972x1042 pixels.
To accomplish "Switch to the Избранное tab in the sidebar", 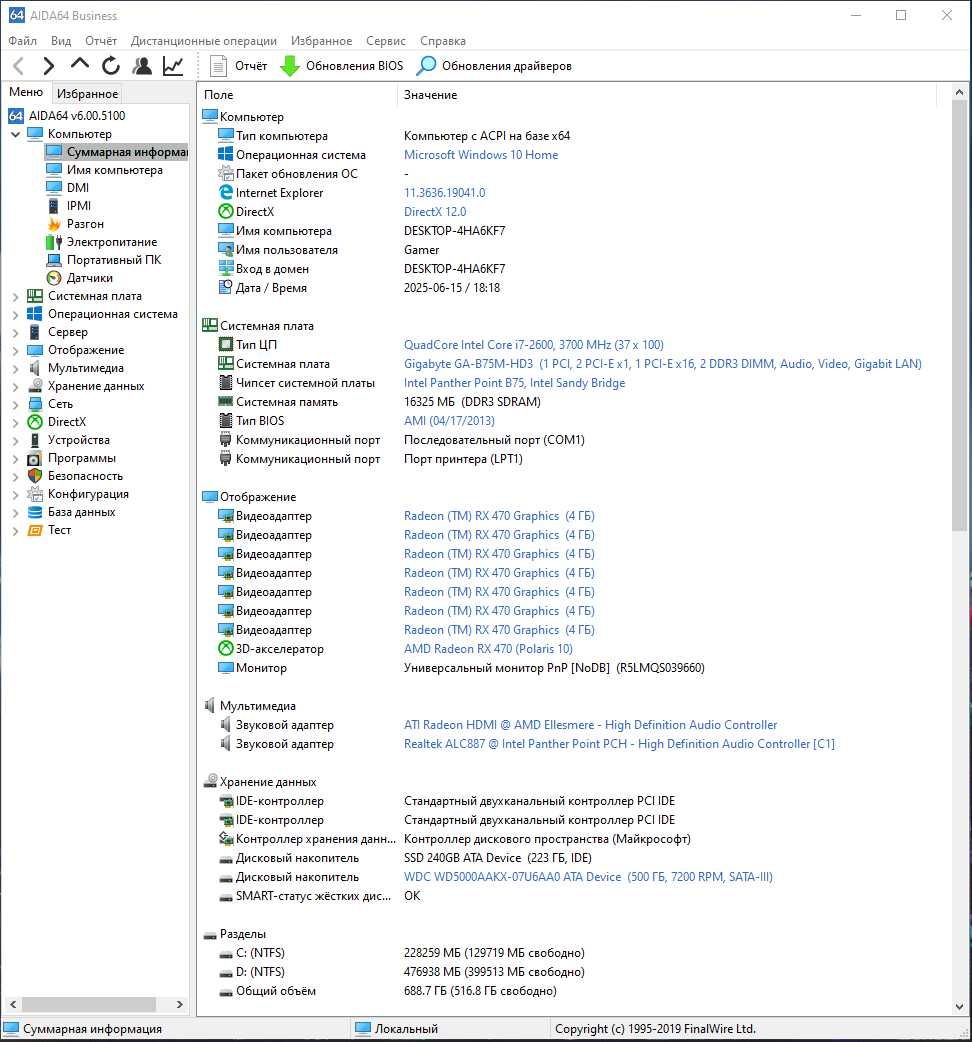I will [x=88, y=94].
